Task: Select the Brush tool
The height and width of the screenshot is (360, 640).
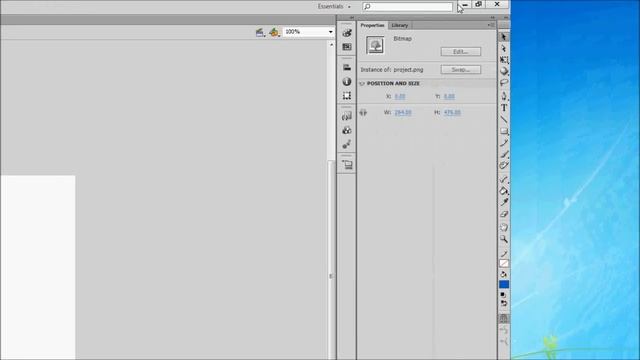Action: (x=504, y=154)
